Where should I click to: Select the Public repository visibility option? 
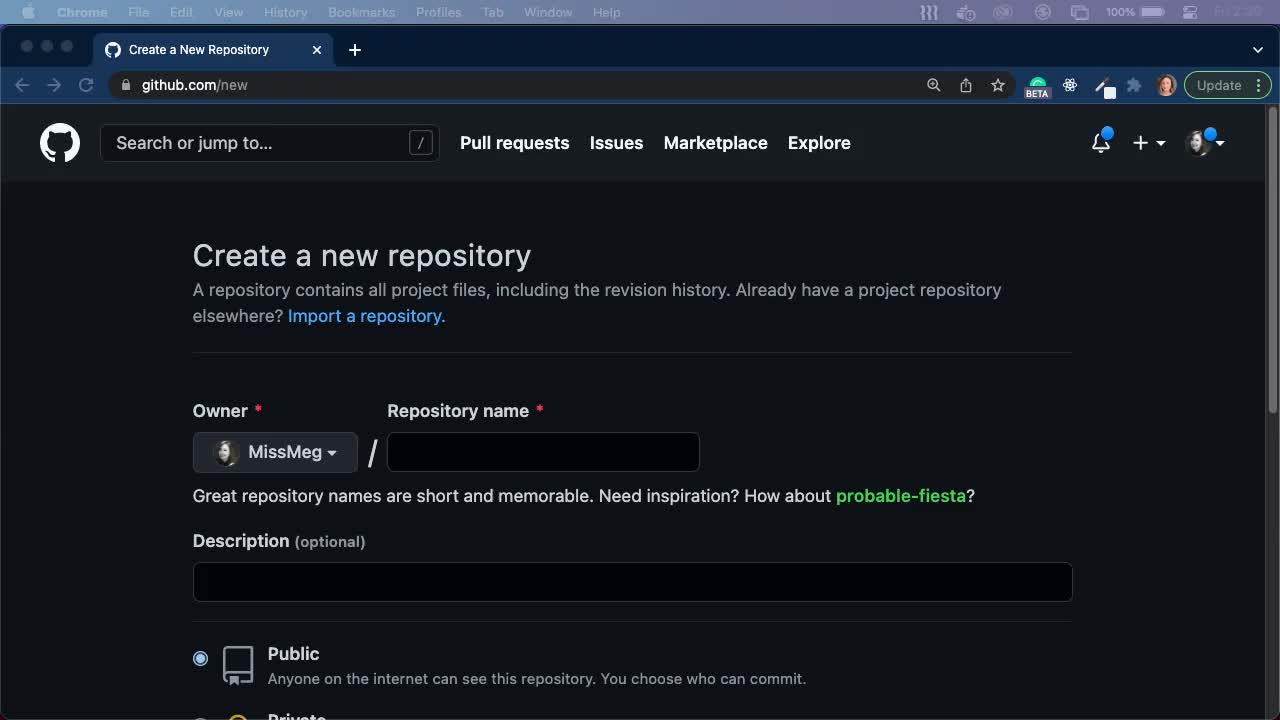(200, 658)
